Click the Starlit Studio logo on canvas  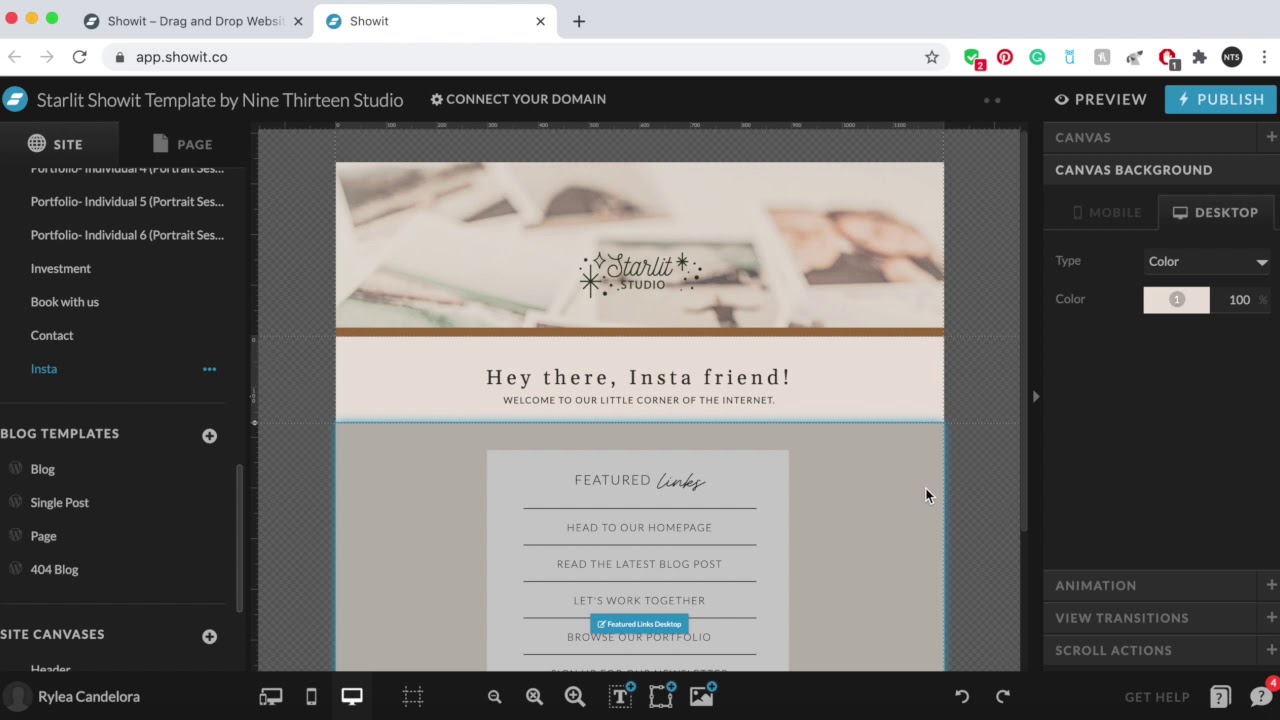click(640, 273)
